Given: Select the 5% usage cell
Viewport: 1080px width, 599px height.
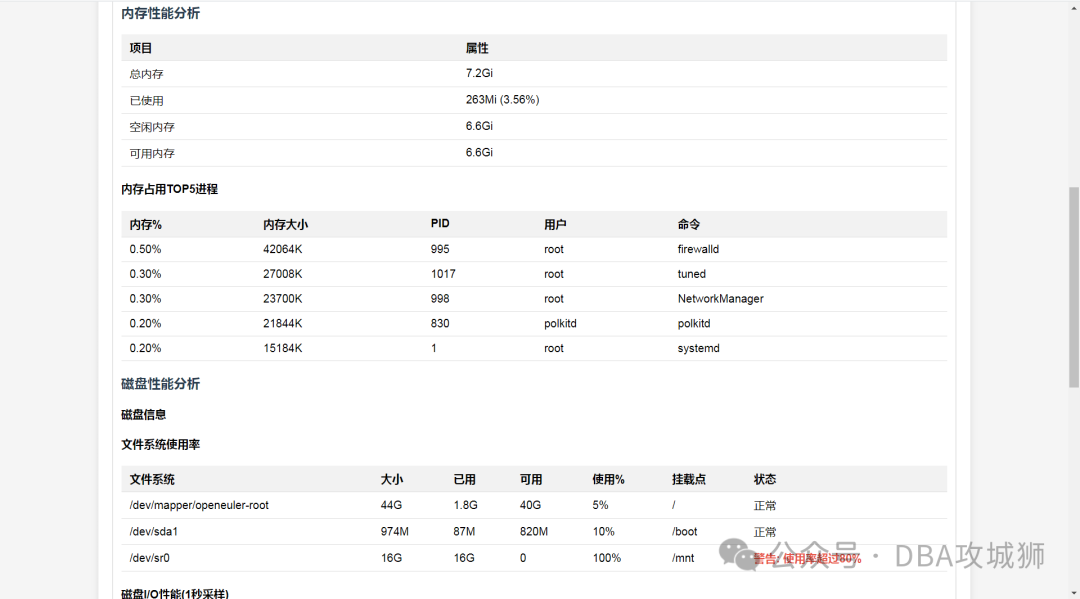Looking at the screenshot, I should 600,505.
